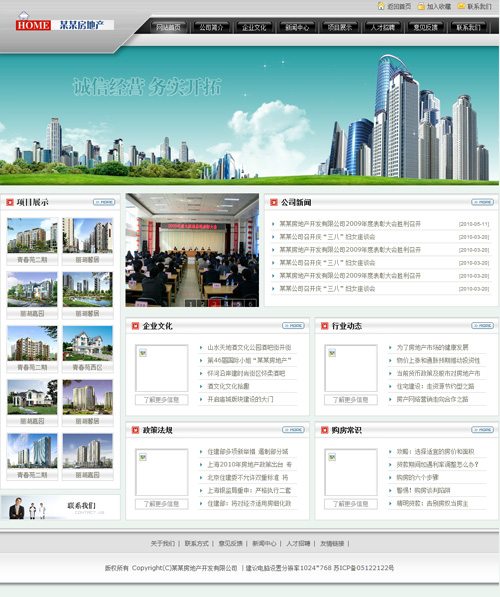
Task: Click red icon beside 企业文化 panel heading
Action: (x=135, y=326)
